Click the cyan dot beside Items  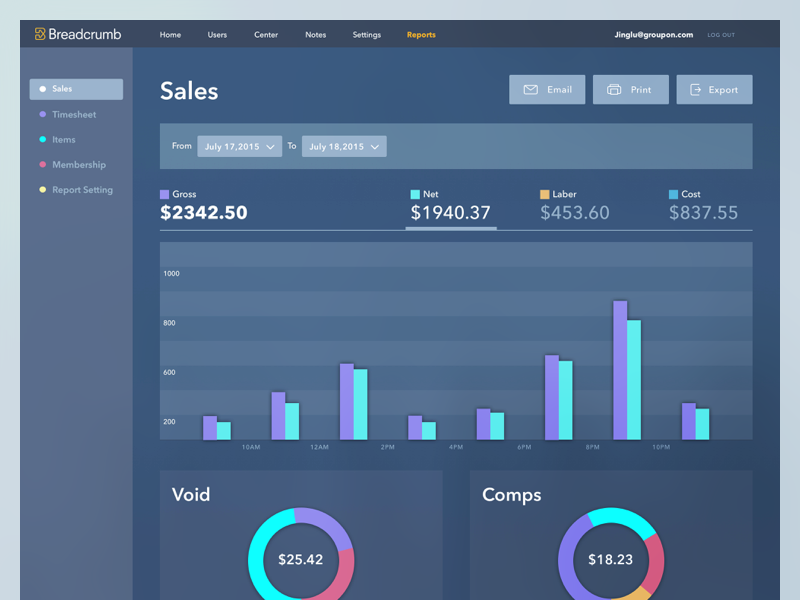pyautogui.click(x=43, y=139)
